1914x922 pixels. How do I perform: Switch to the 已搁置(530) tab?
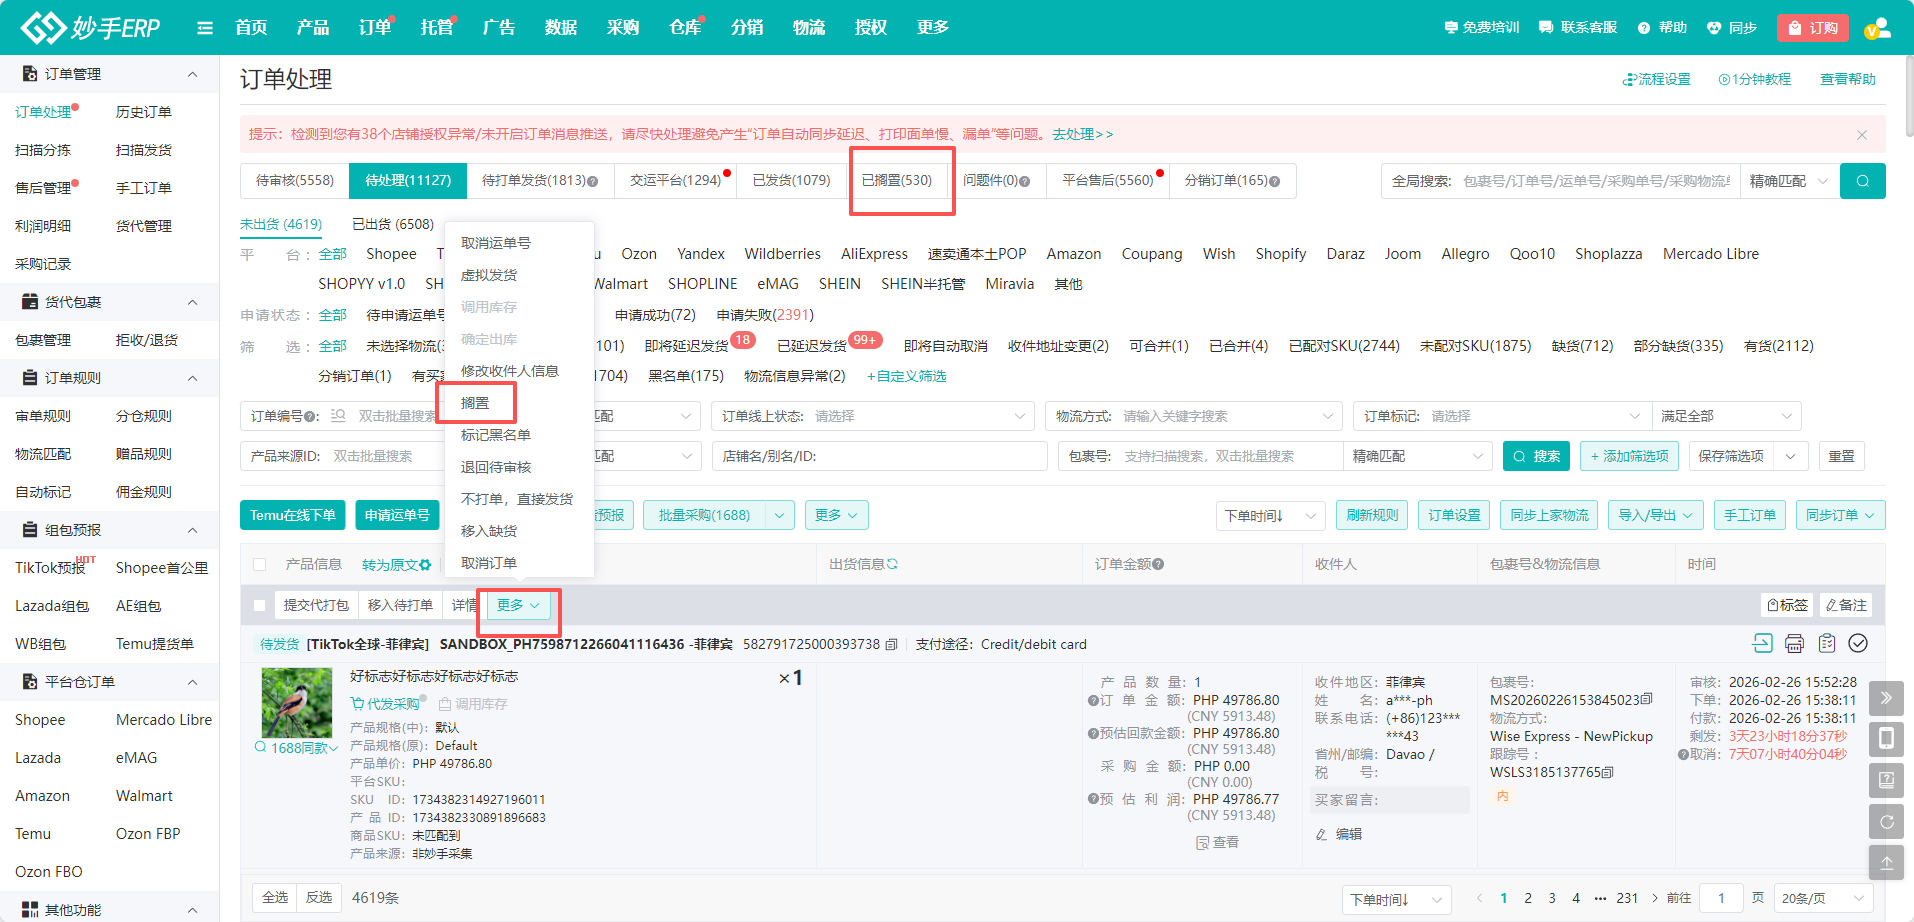(897, 181)
